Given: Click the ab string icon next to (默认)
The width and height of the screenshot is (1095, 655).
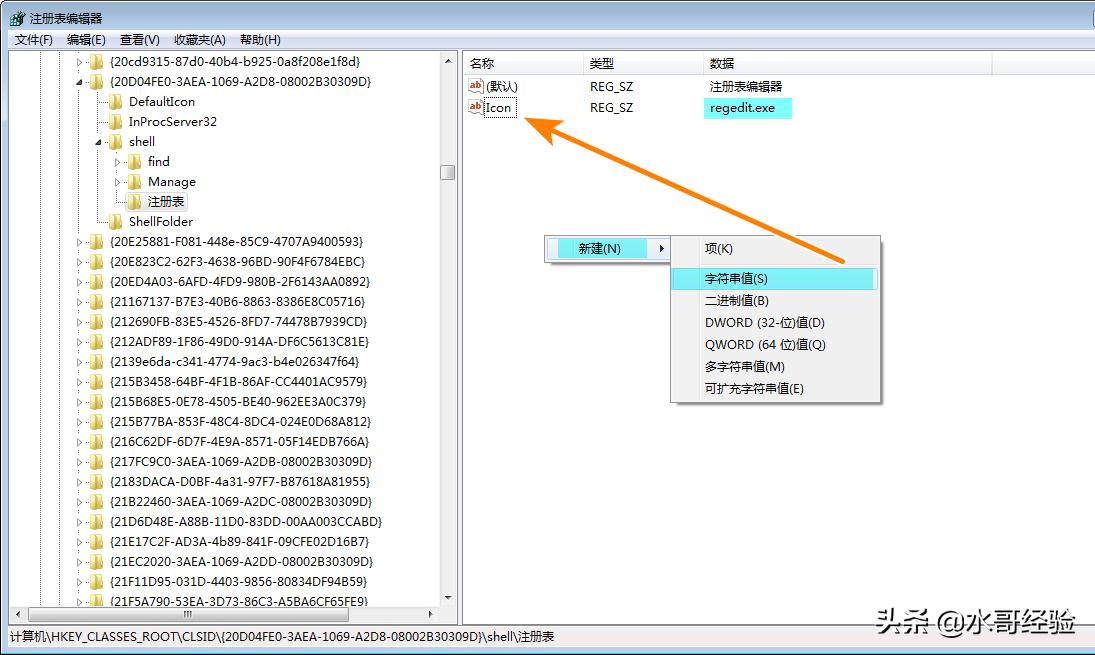Looking at the screenshot, I should point(475,86).
